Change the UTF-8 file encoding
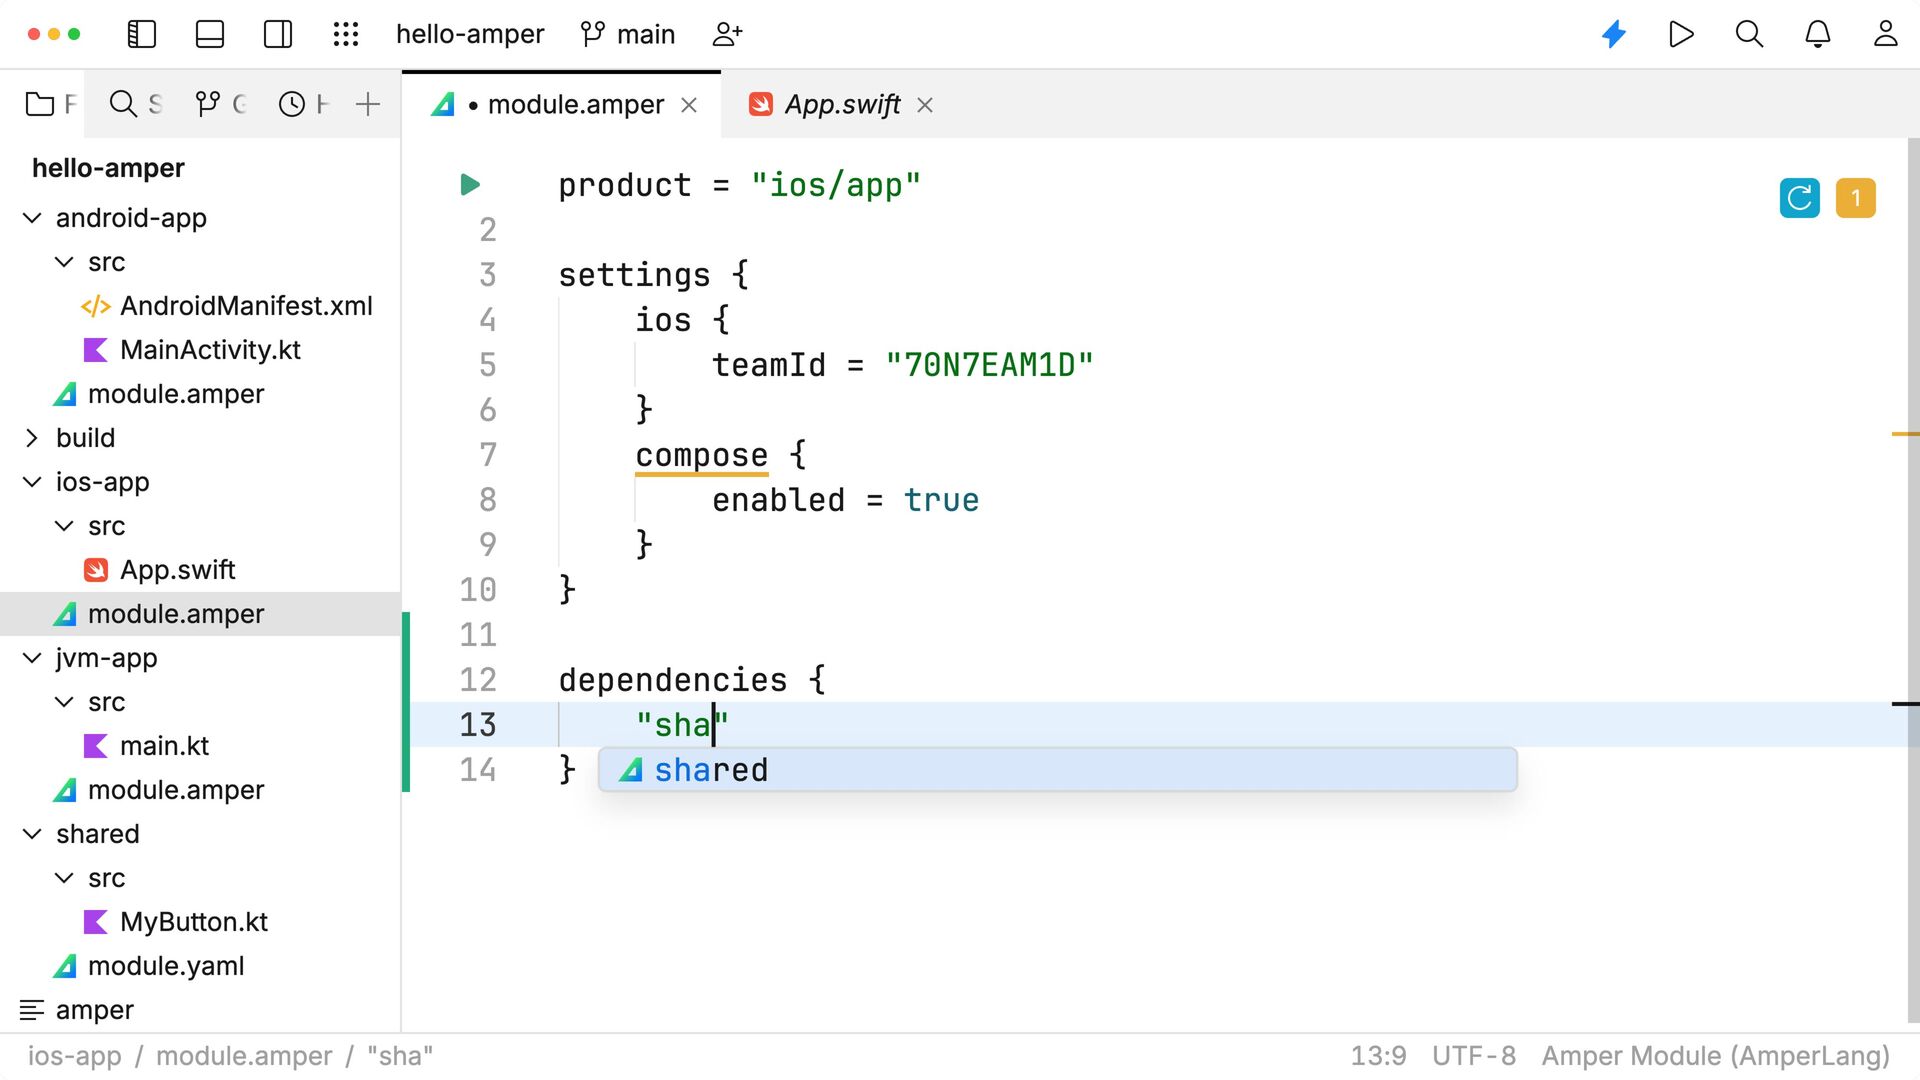Image resolution: width=1920 pixels, height=1080 pixels. 1474,1056
